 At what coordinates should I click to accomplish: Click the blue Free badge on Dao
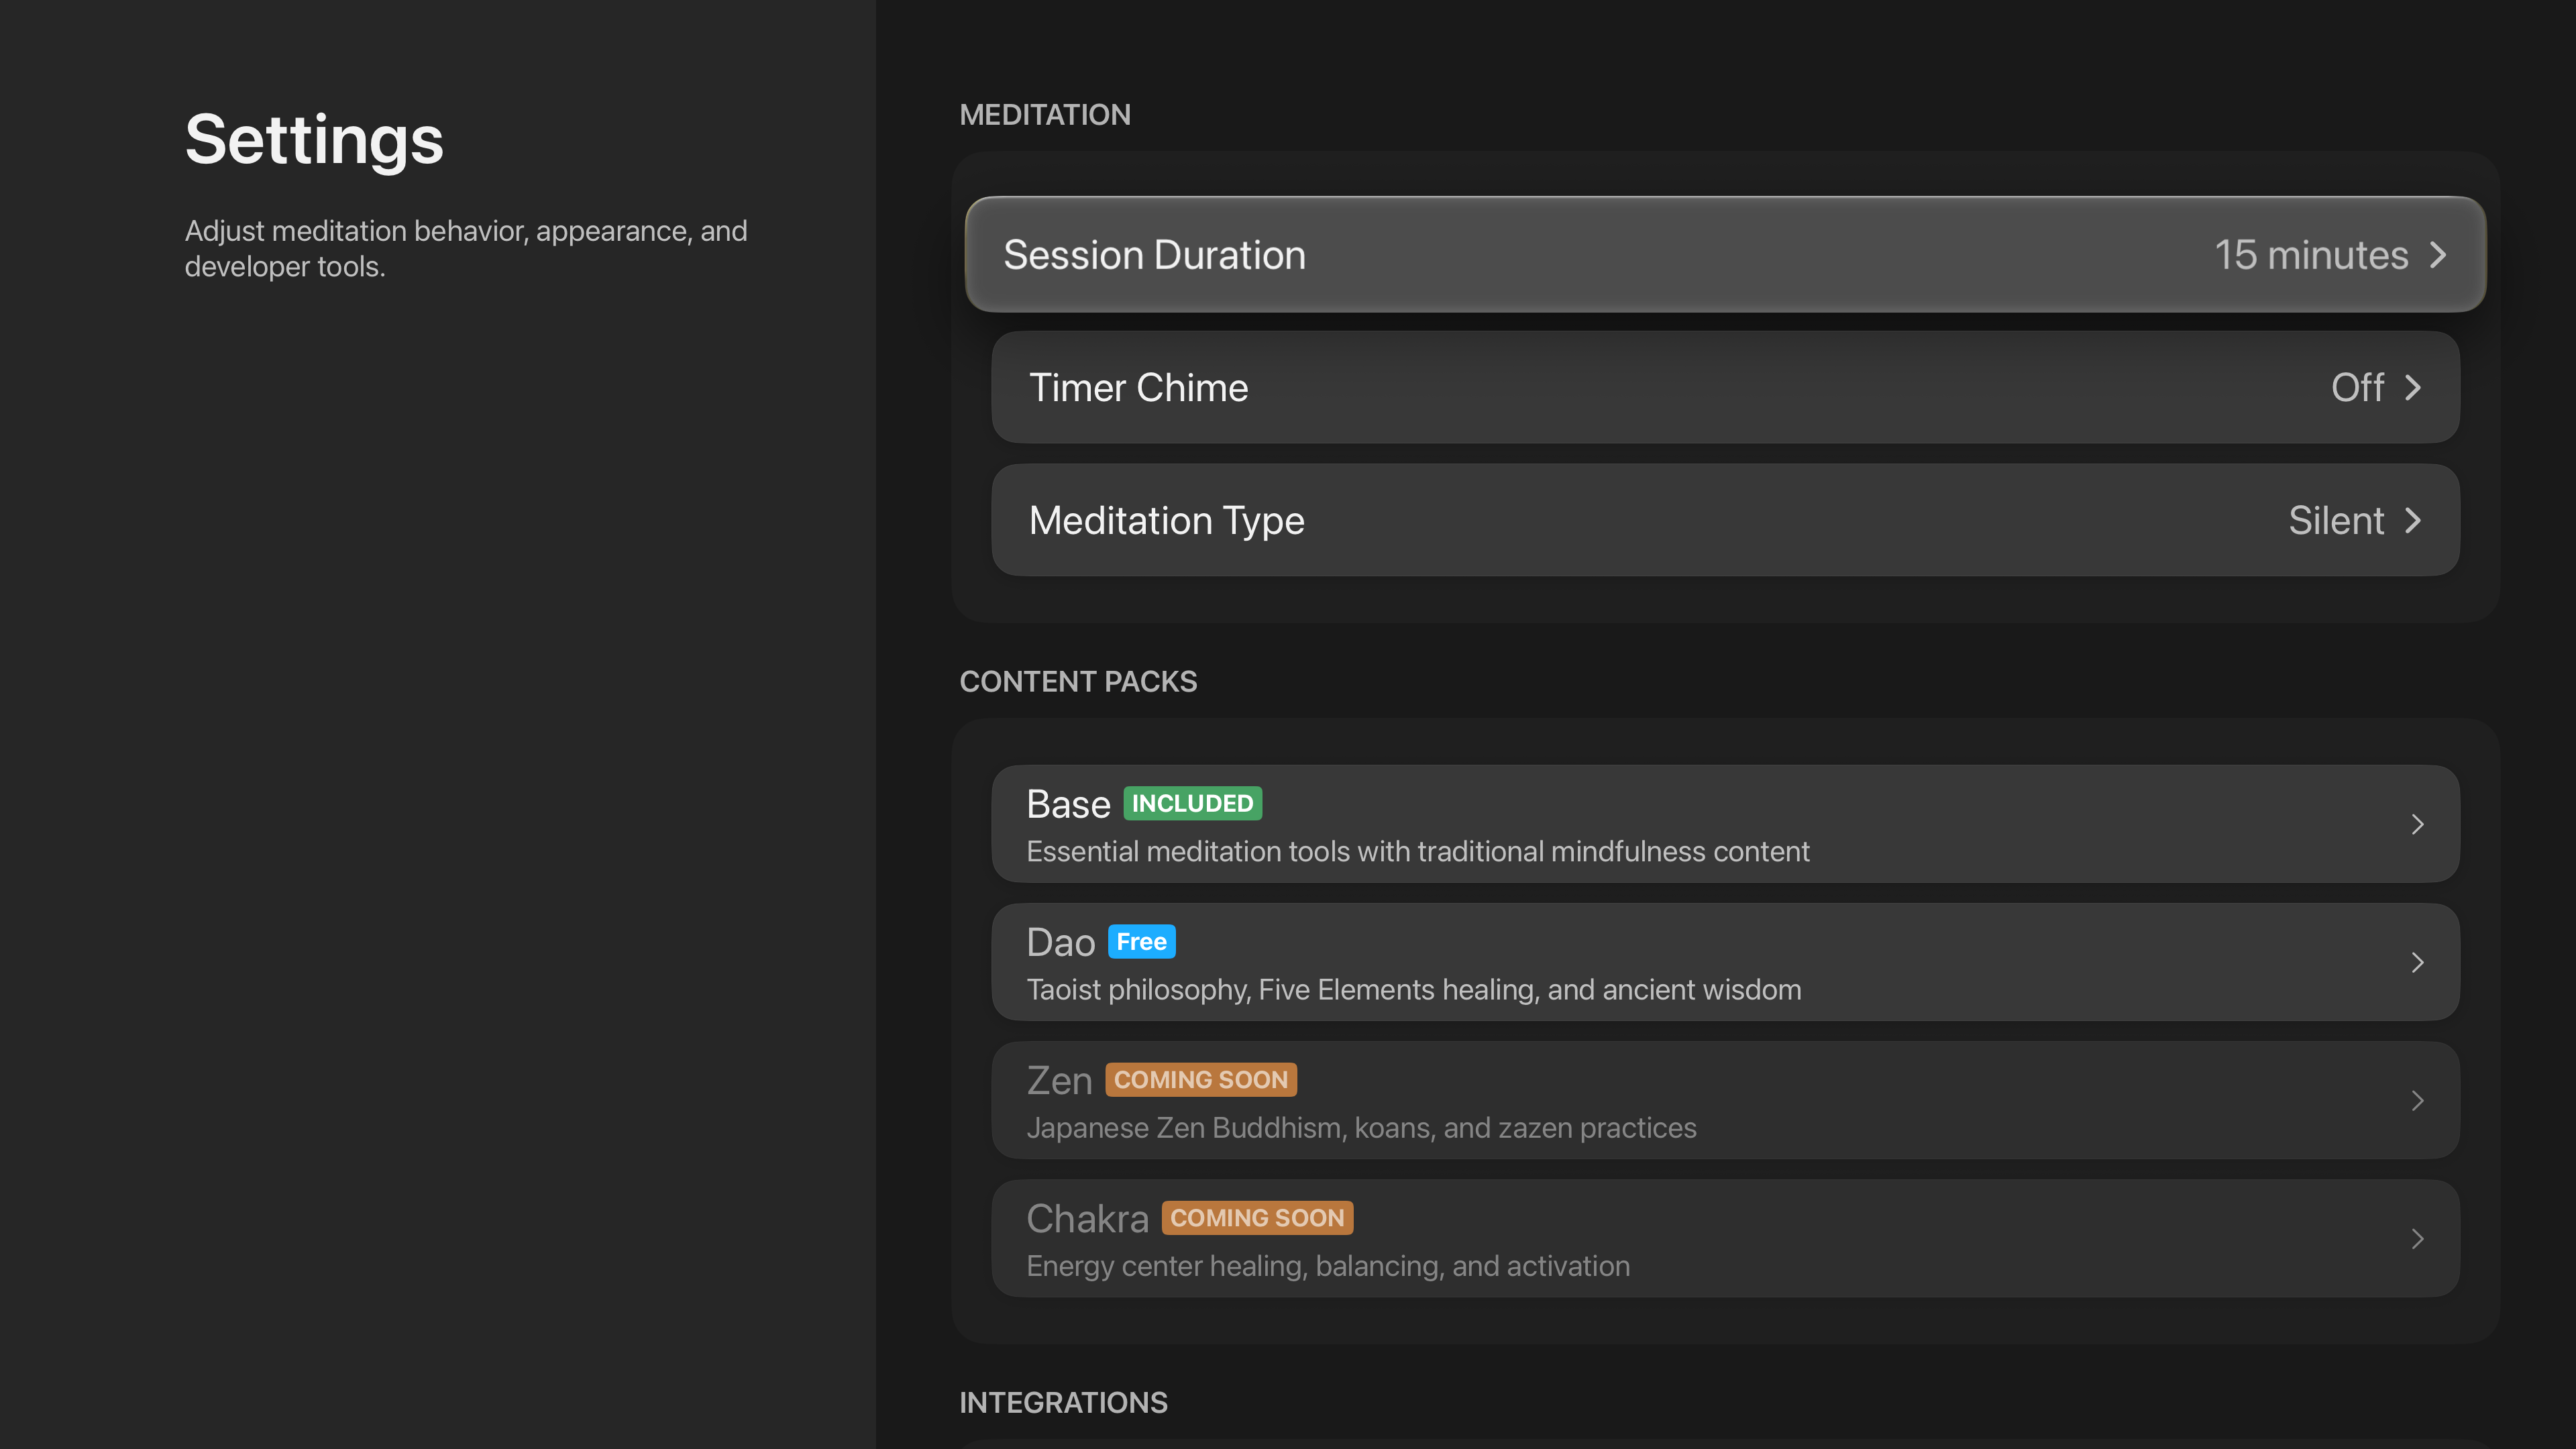[x=1141, y=941]
